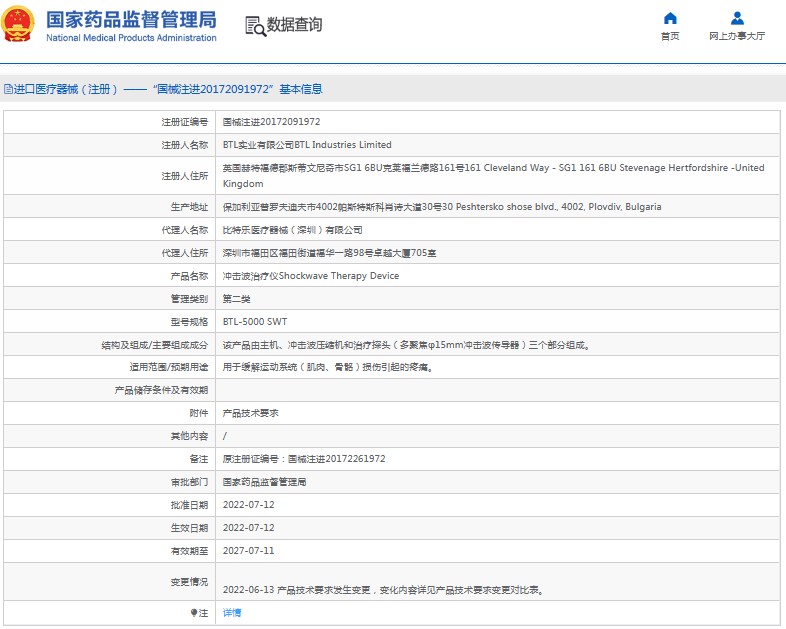Viewport: 786px width, 629px height.
Task: Select the Cleveland Way registrant address
Action: pyautogui.click(x=493, y=175)
